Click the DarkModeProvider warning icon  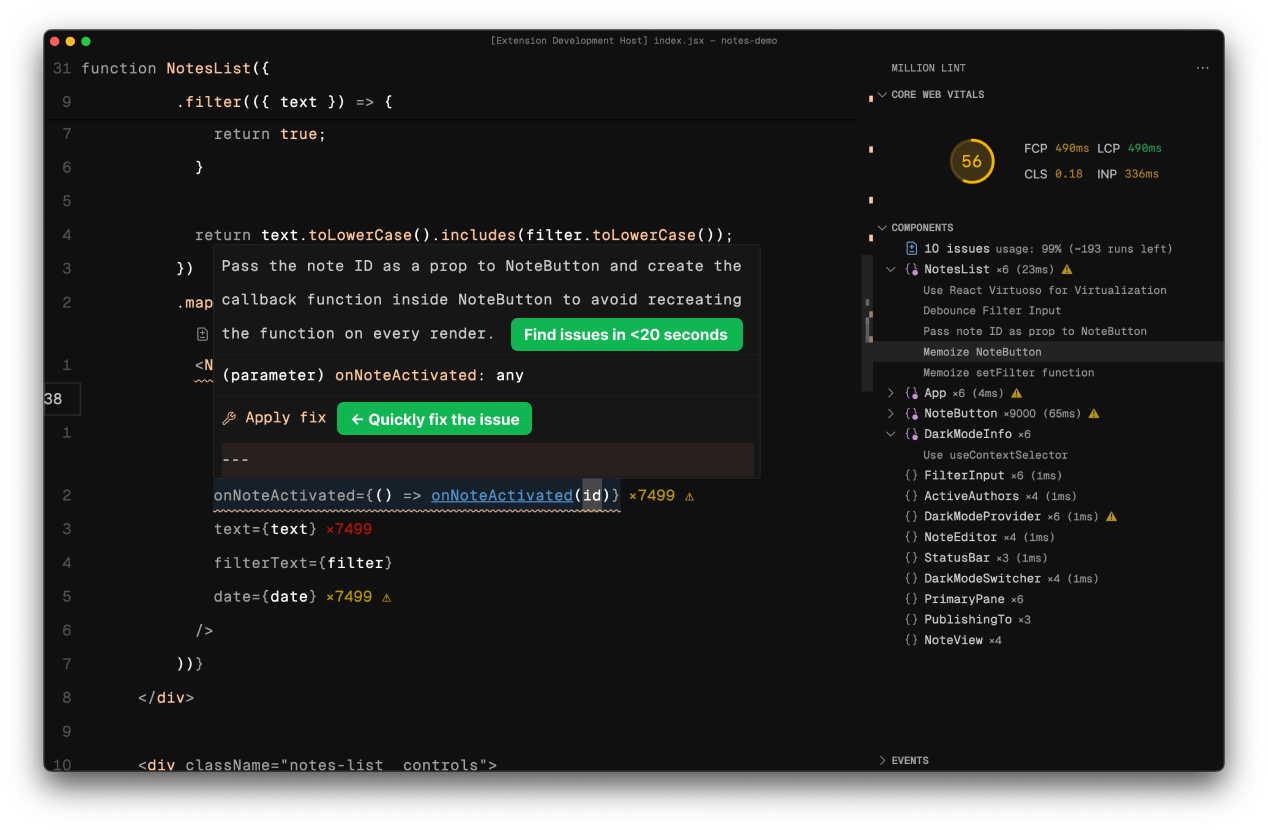(x=1111, y=517)
